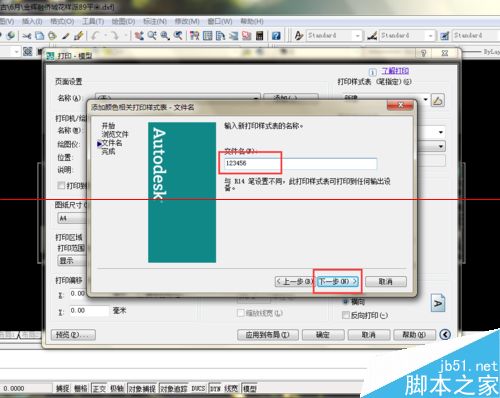Click the Cut scissors icon in toolbar
The height and width of the screenshot is (398, 500).
coord(27,36)
